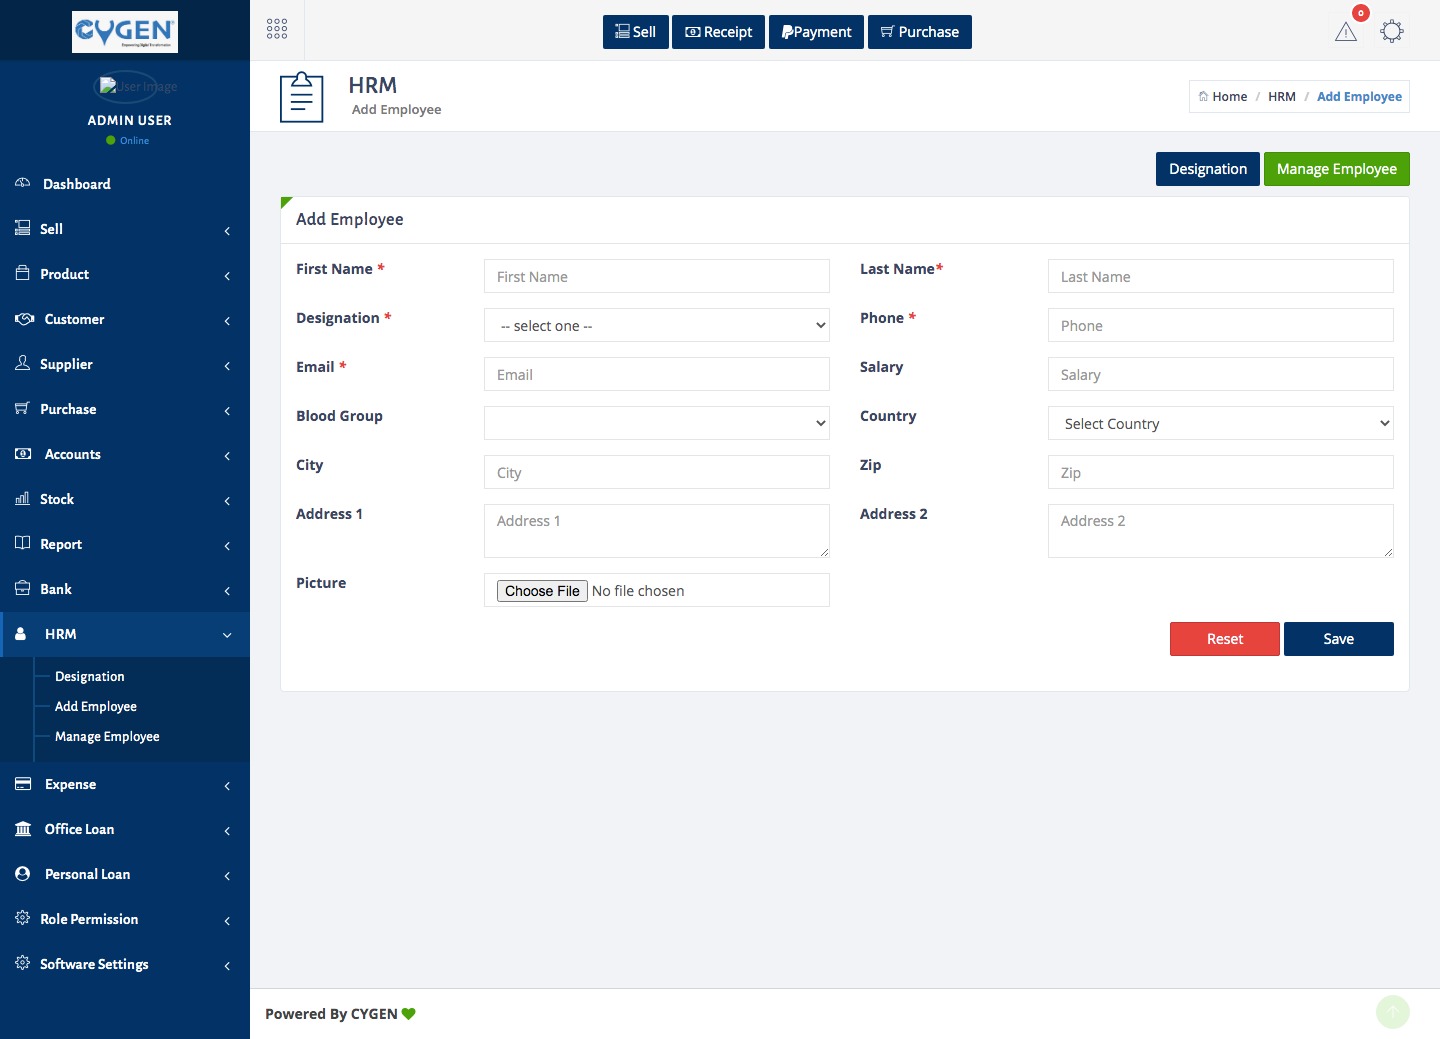Click the Sell icon in sidebar

click(x=22, y=228)
